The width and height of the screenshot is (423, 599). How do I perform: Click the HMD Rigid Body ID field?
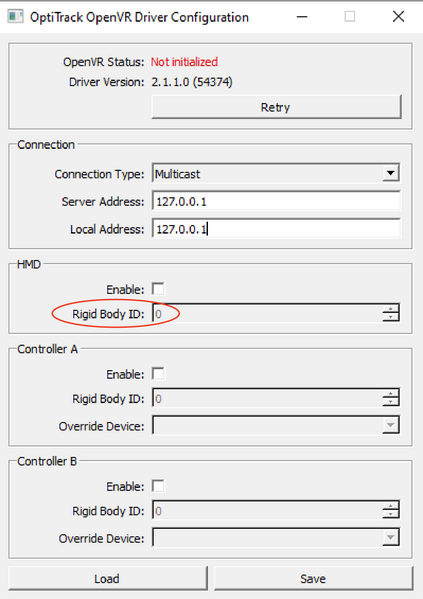pos(267,314)
